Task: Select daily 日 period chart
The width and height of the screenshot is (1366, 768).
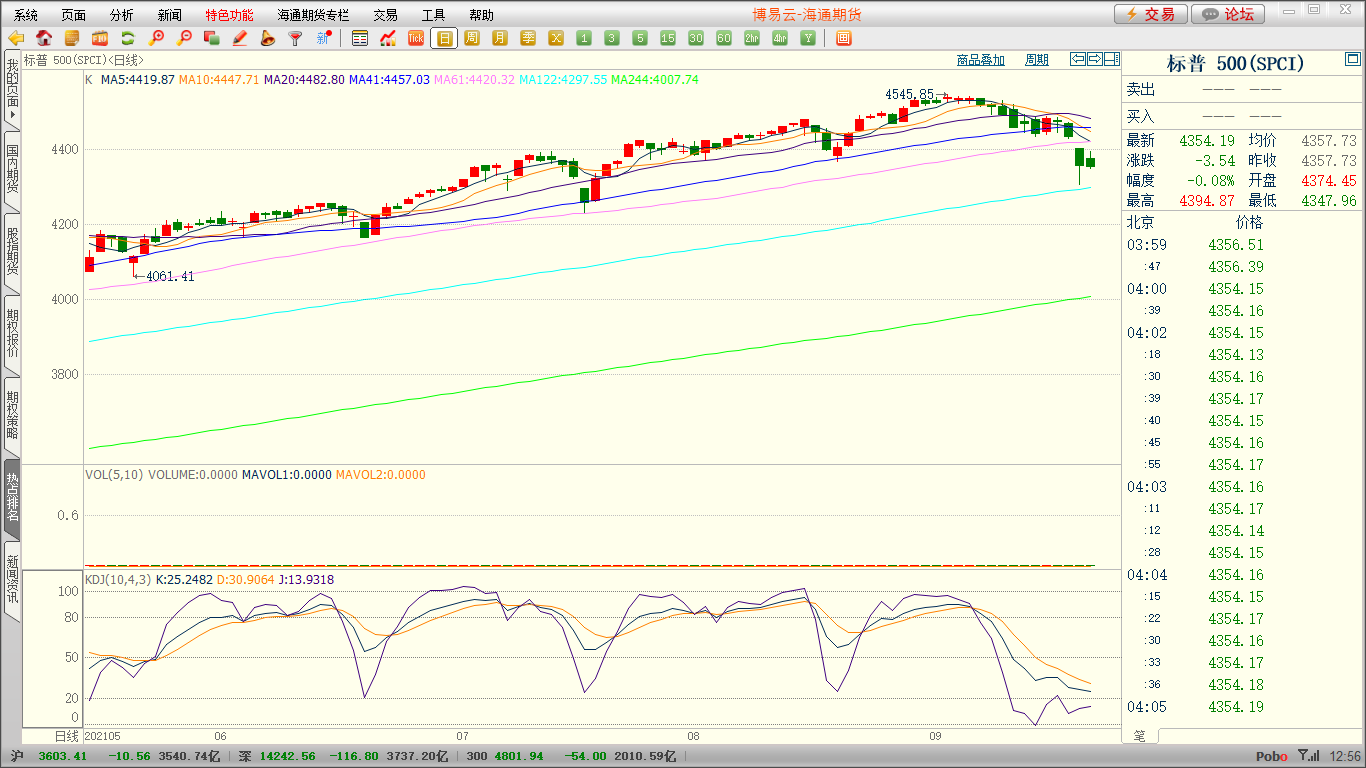Action: click(x=444, y=38)
